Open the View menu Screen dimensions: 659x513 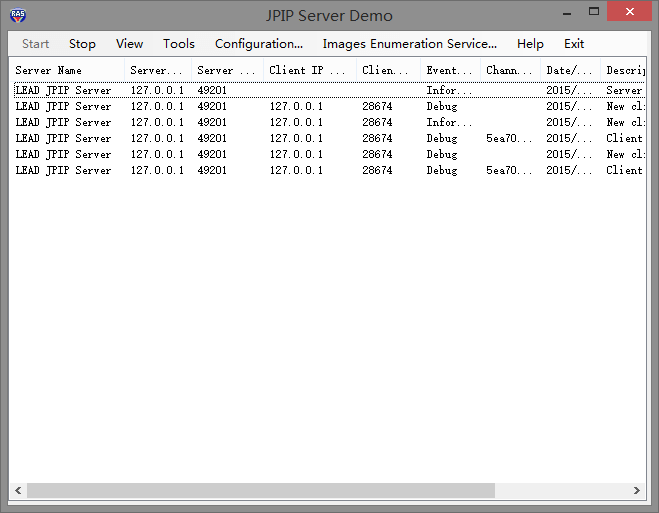pyautogui.click(x=129, y=44)
